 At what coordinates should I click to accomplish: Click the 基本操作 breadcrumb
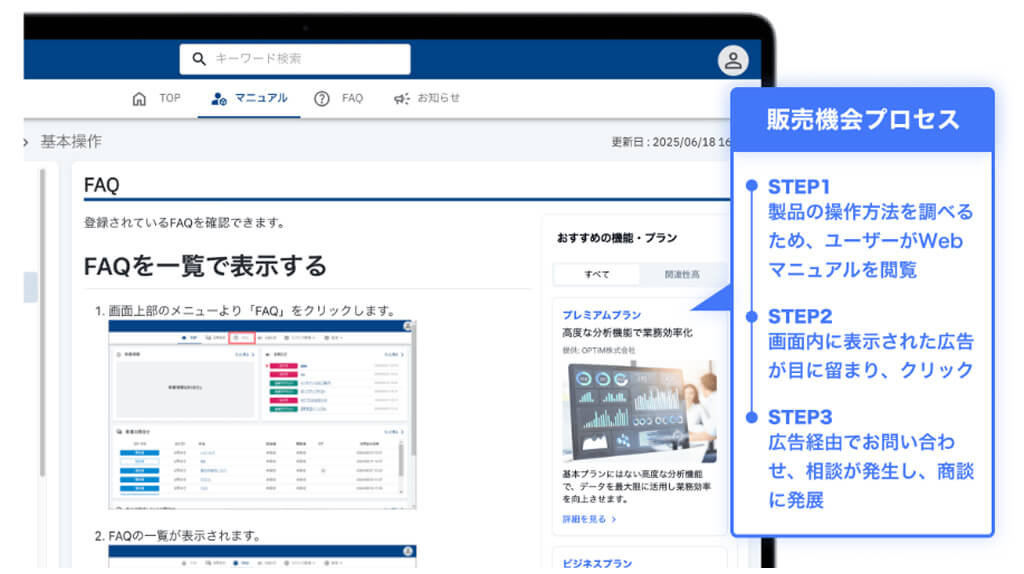71,142
